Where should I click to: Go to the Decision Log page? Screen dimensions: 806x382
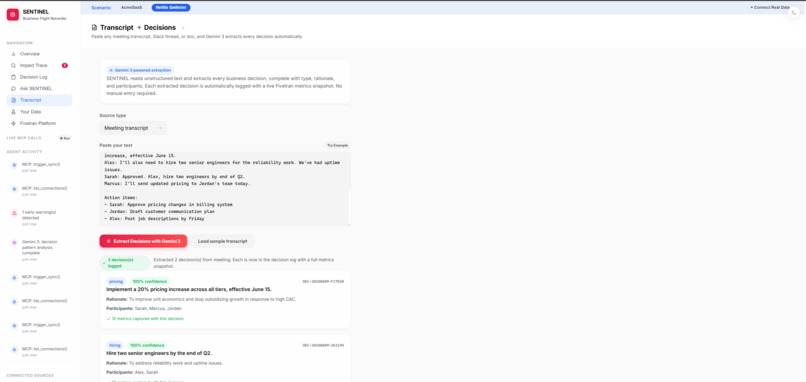point(33,77)
